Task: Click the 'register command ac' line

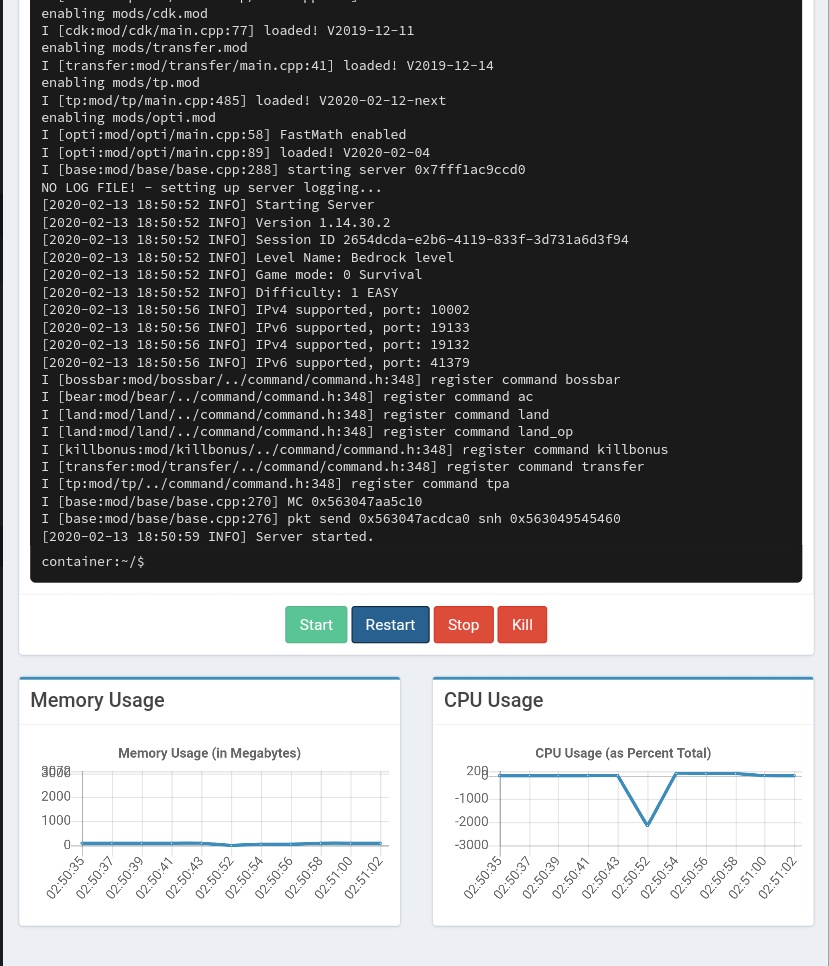Action: [287, 397]
